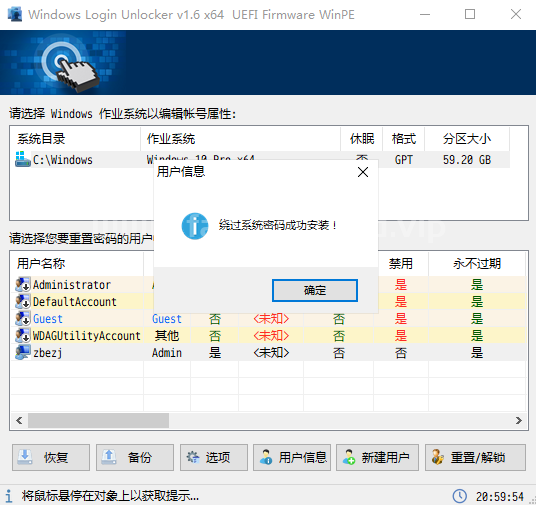
Task: Click the zbezj user computer icon
Action: coord(23,353)
